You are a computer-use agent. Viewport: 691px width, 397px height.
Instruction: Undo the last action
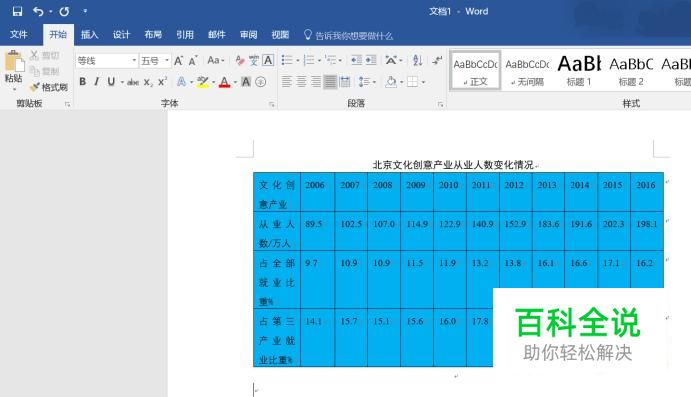coord(38,11)
